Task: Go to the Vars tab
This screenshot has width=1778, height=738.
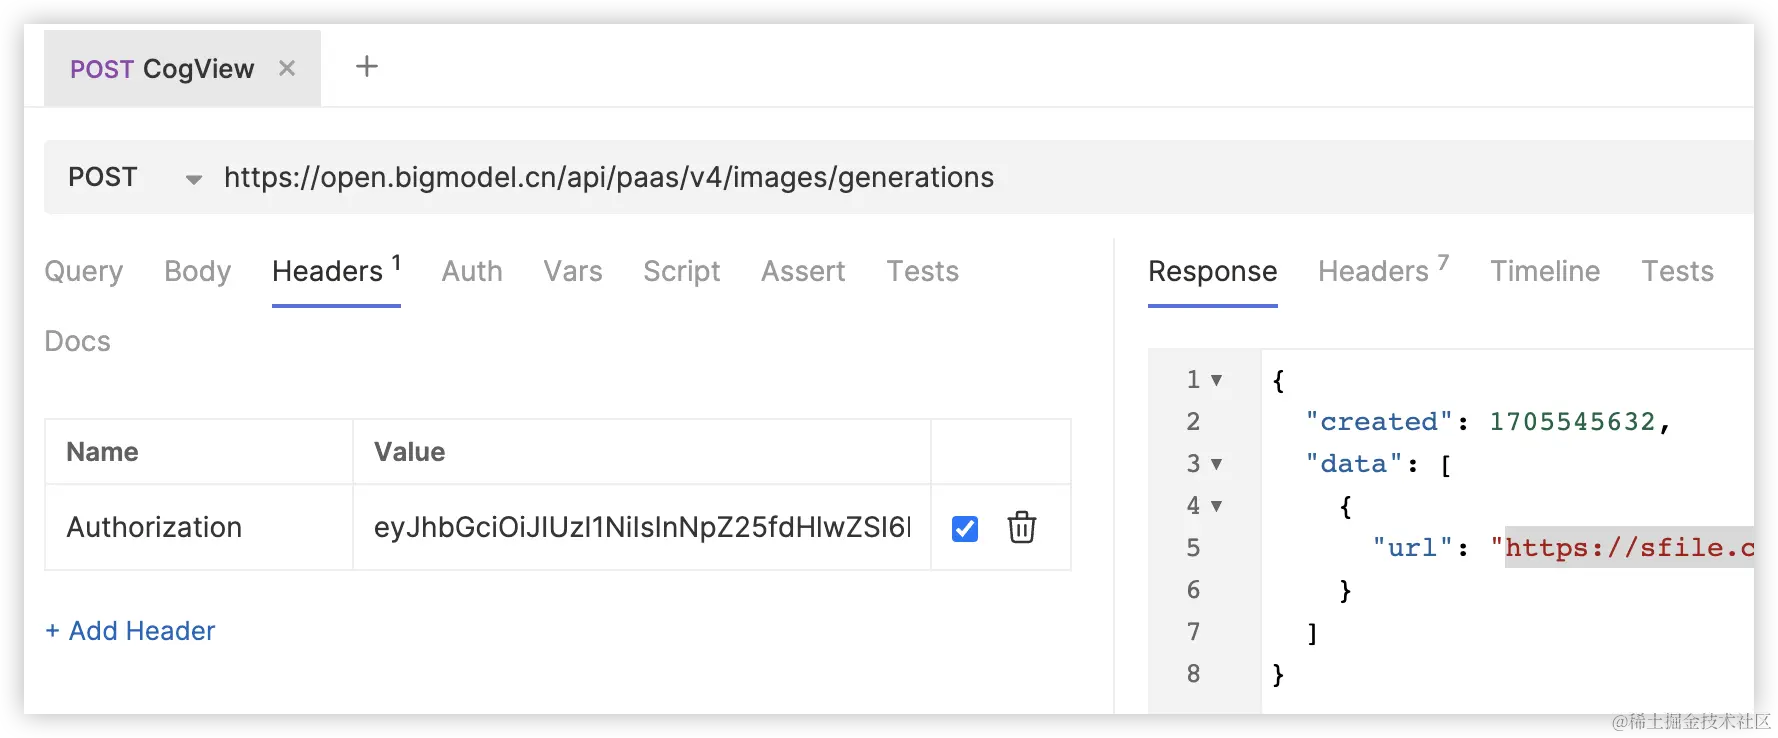Action: [573, 271]
